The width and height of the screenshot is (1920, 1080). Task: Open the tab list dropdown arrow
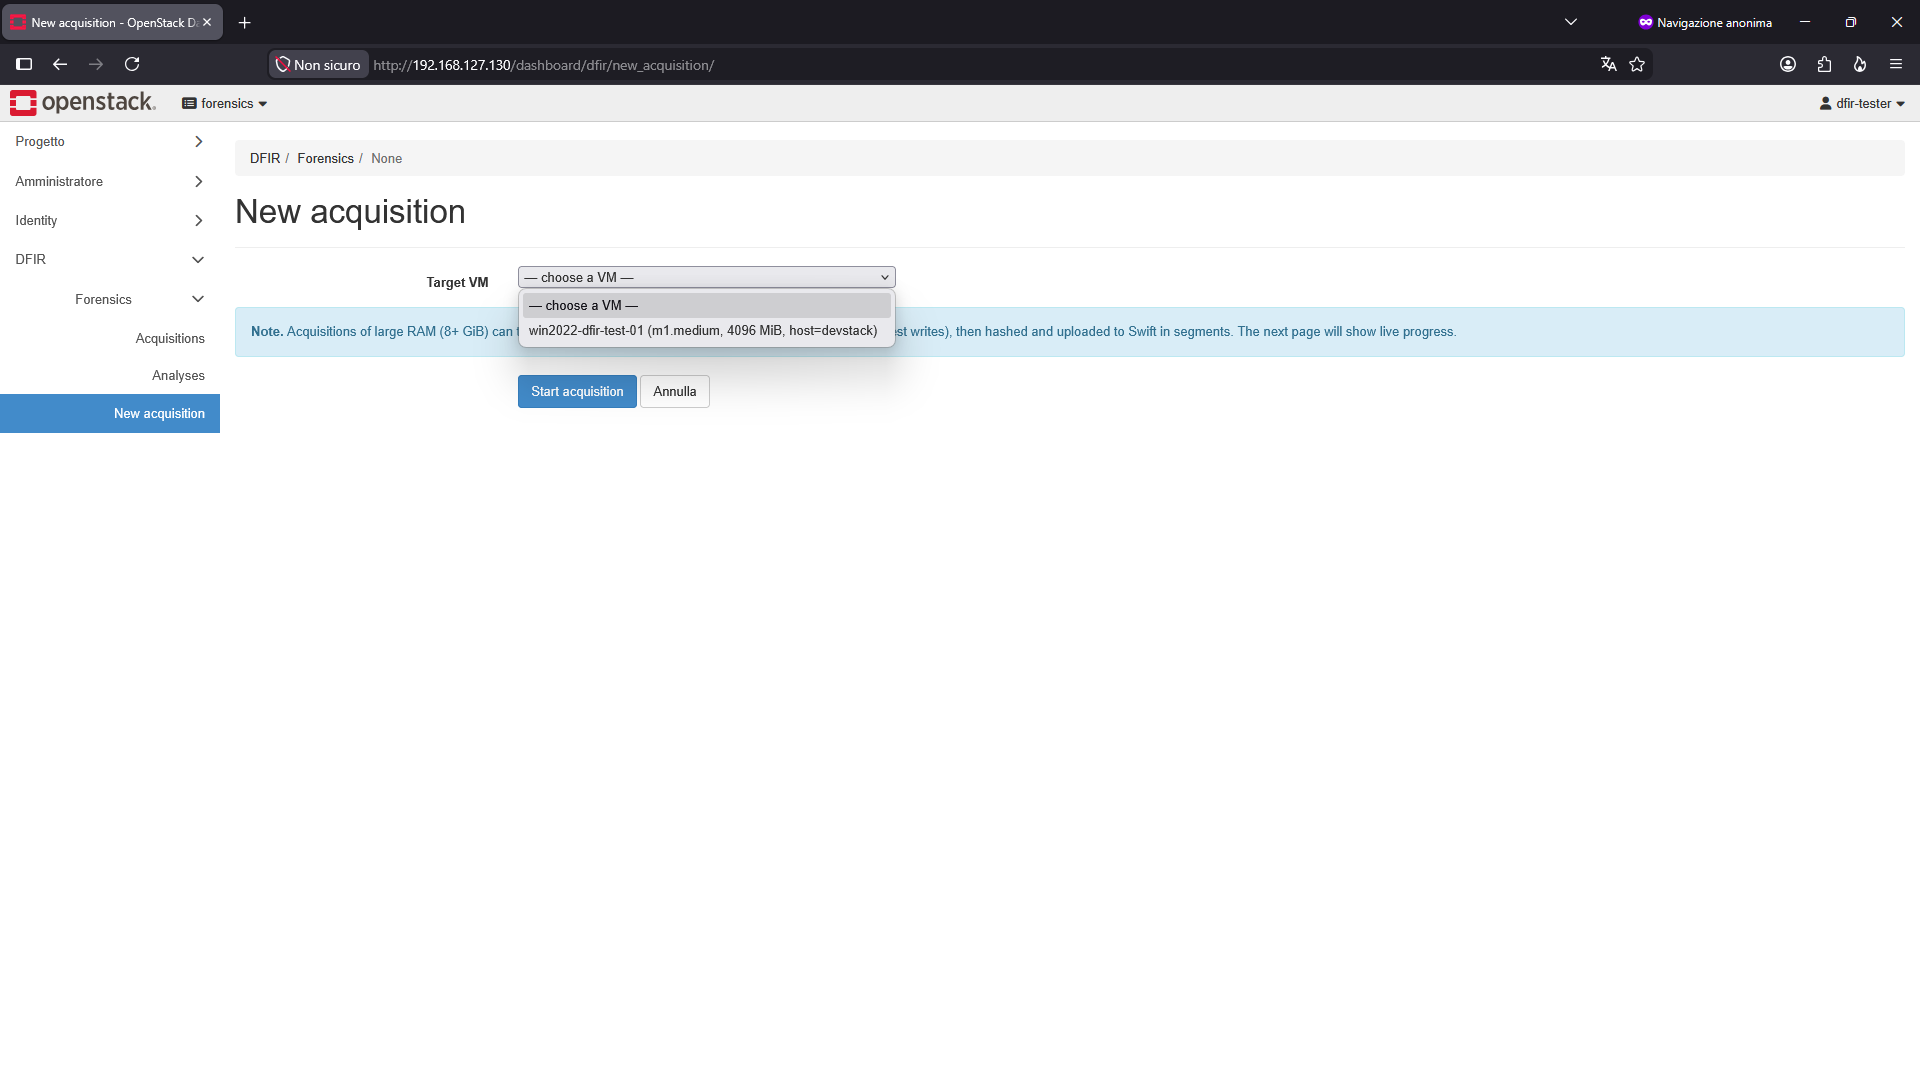[1571, 22]
